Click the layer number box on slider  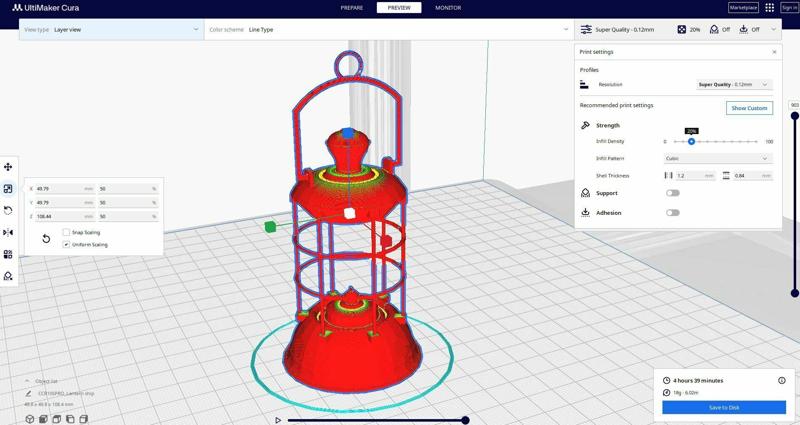[x=794, y=105]
